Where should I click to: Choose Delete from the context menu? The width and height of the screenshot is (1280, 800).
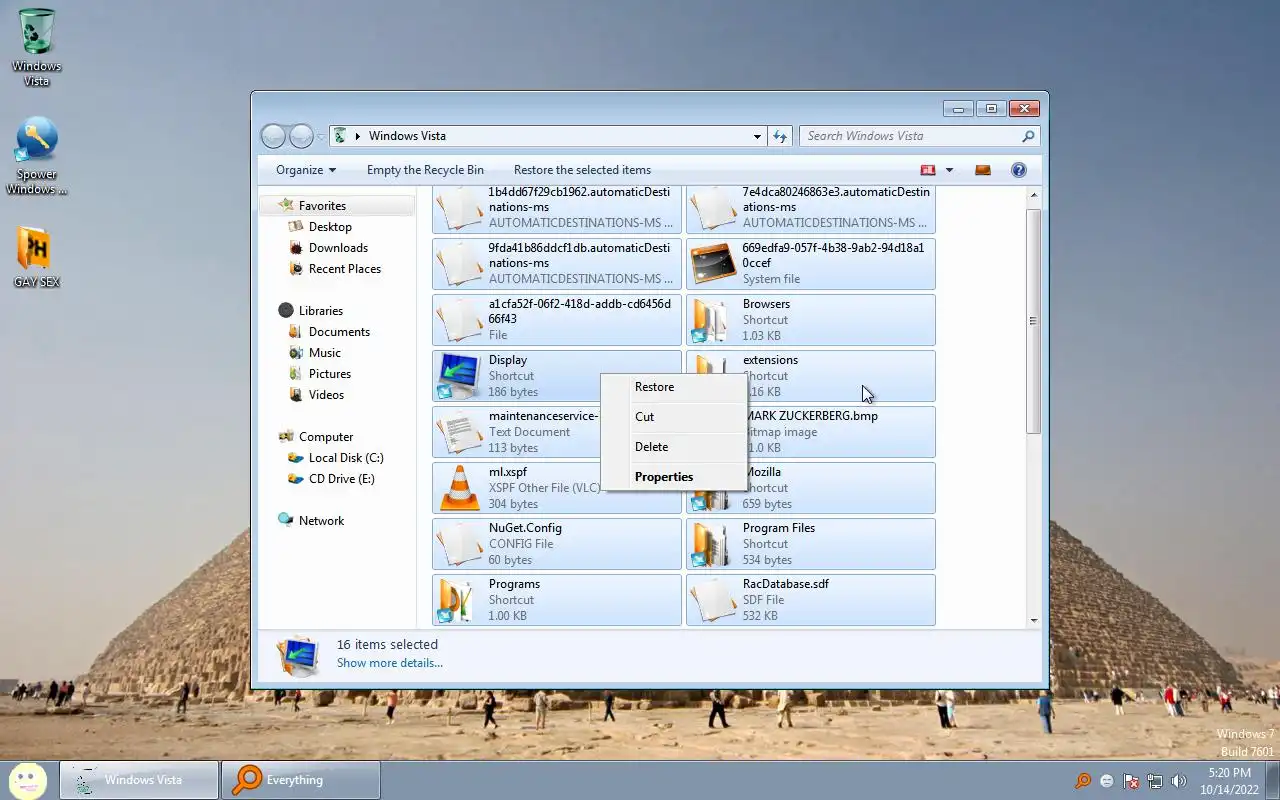pos(673,447)
